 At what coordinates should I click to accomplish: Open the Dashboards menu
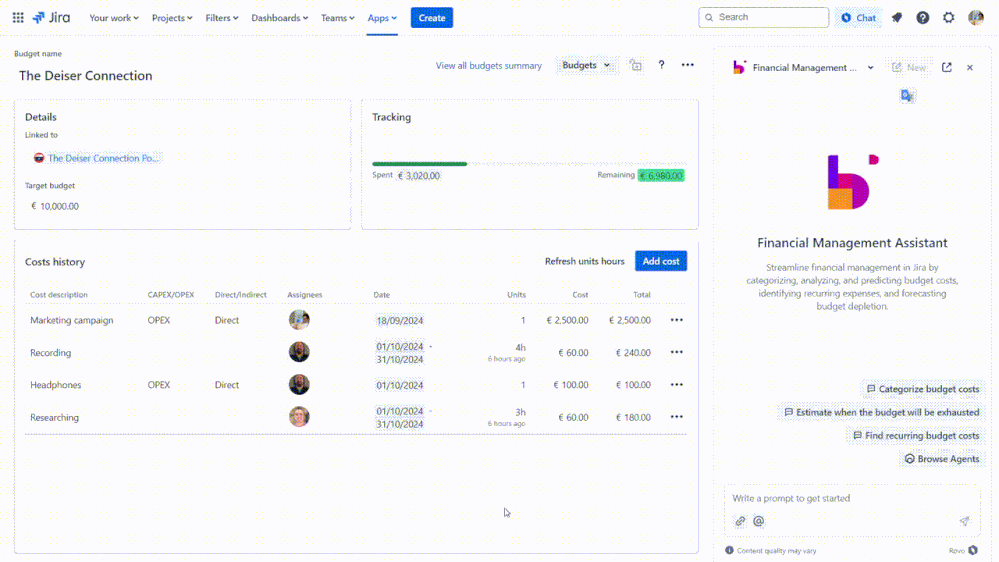[x=280, y=18]
